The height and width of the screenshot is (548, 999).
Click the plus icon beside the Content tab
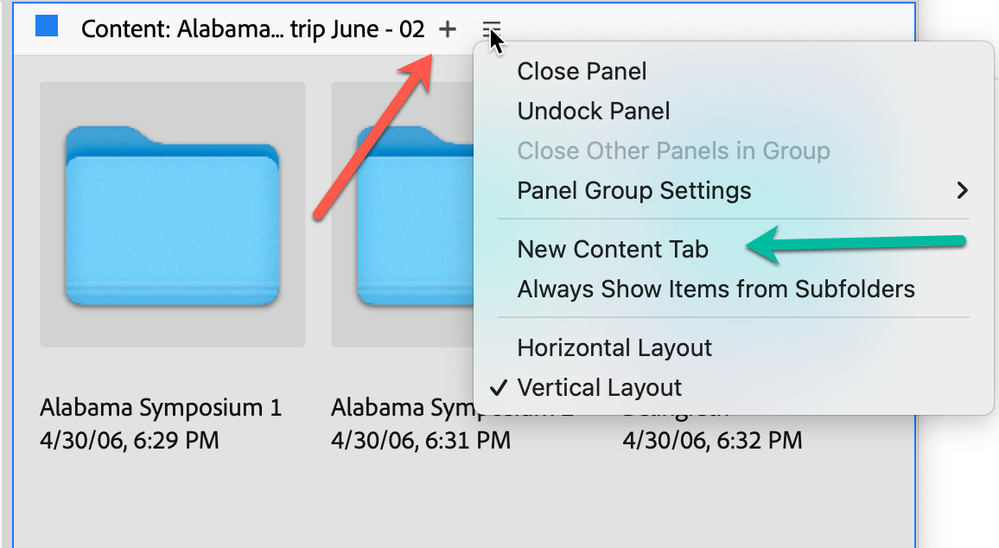click(447, 29)
